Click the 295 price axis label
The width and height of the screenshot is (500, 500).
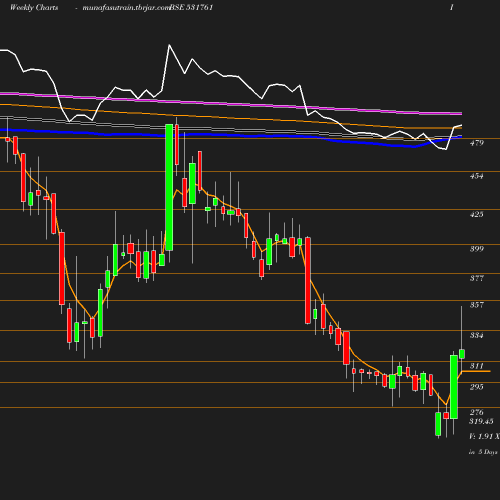click(x=476, y=387)
